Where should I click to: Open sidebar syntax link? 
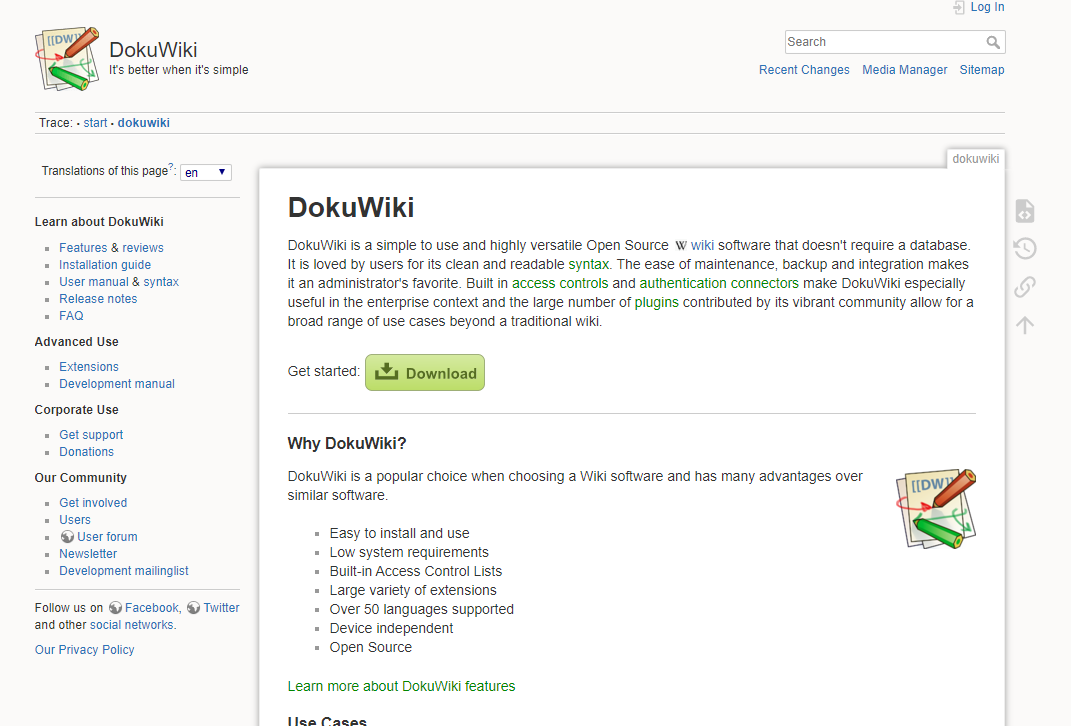point(161,282)
